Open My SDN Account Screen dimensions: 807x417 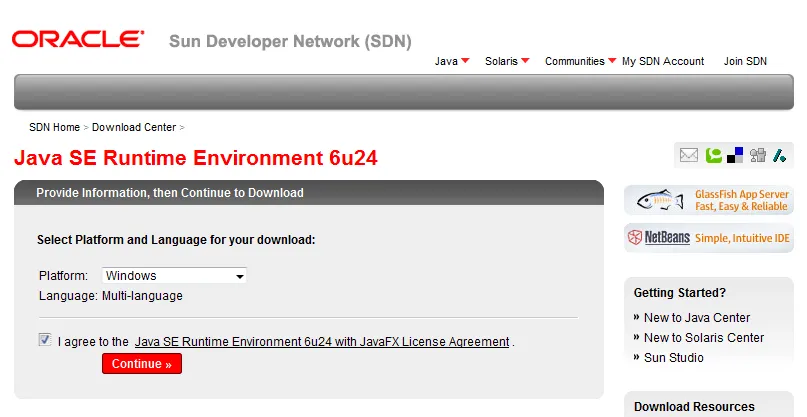(663, 61)
